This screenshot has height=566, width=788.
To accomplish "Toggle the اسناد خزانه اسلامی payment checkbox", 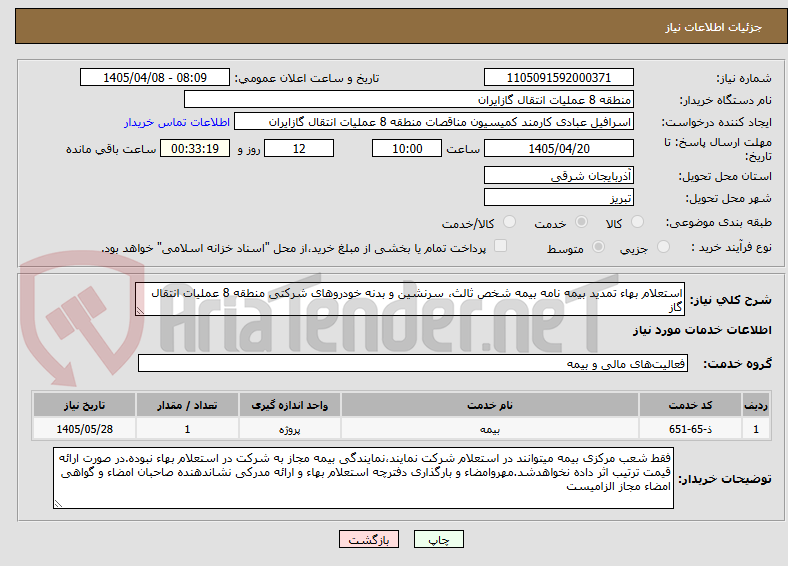I will (x=501, y=246).
